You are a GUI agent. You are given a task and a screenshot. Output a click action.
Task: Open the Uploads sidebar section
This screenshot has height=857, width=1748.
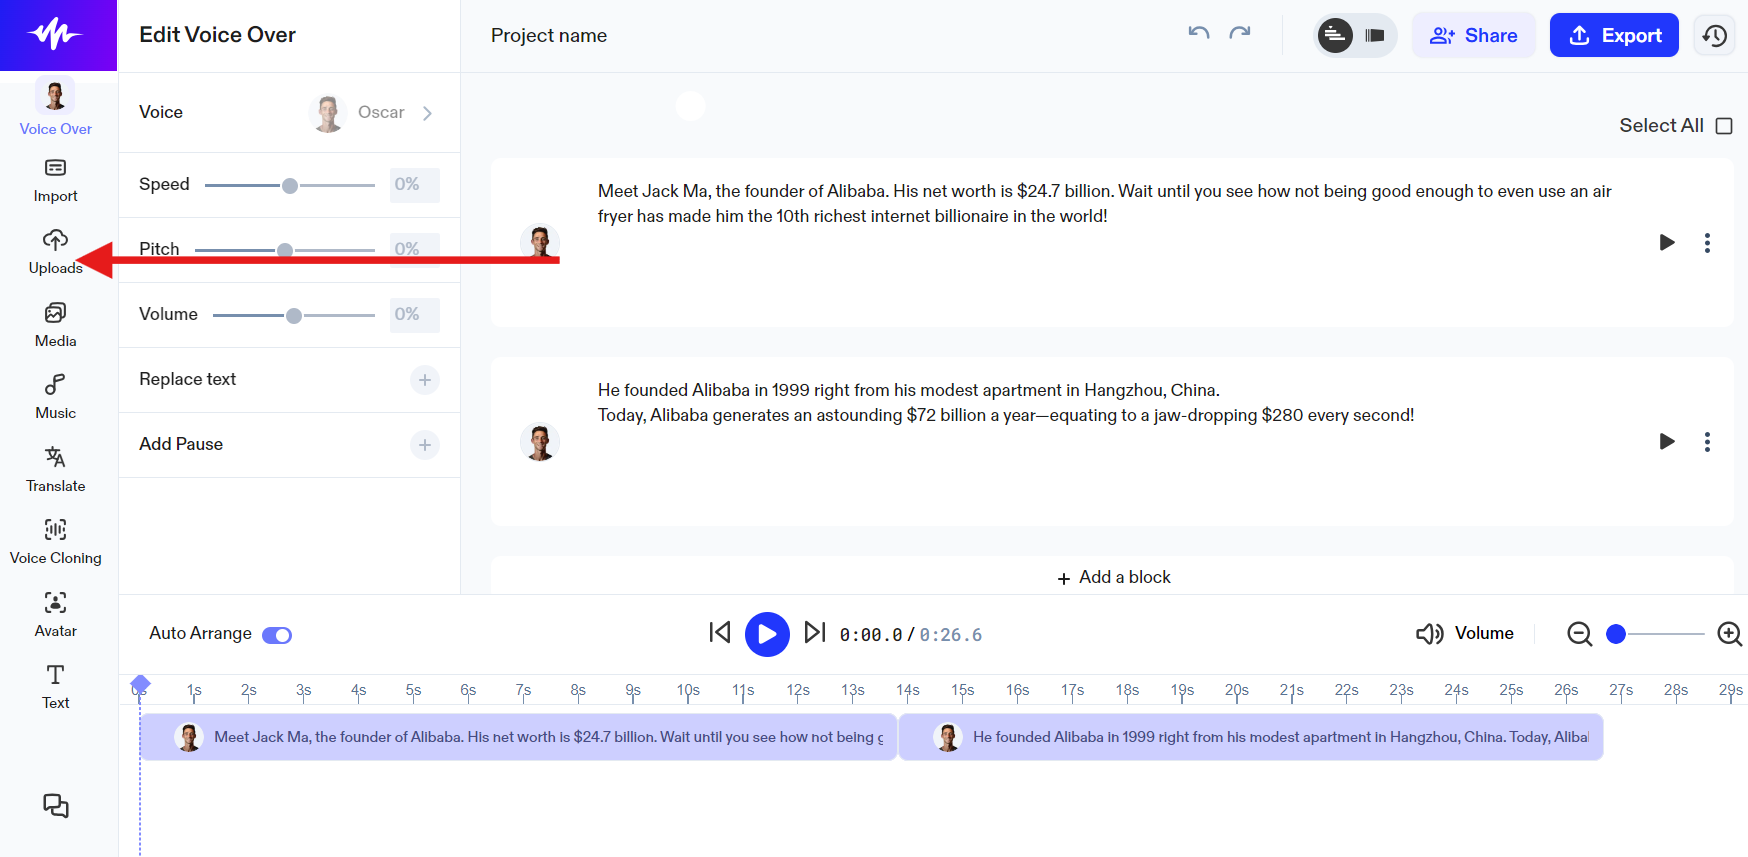56,253
